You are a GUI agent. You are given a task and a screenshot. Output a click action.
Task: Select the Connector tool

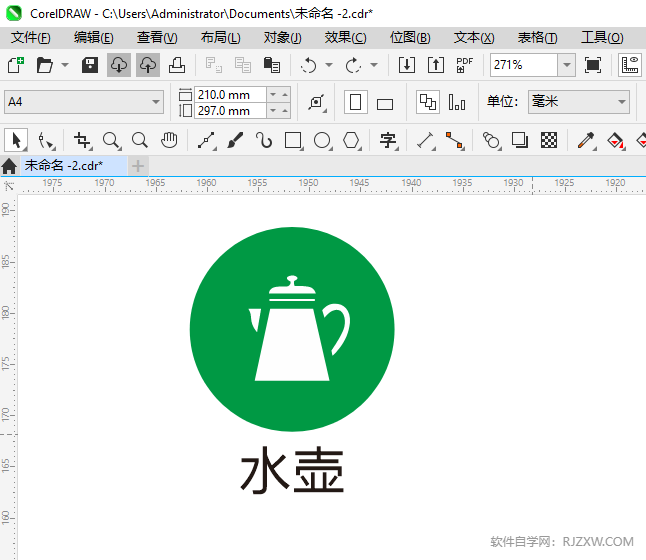(455, 141)
